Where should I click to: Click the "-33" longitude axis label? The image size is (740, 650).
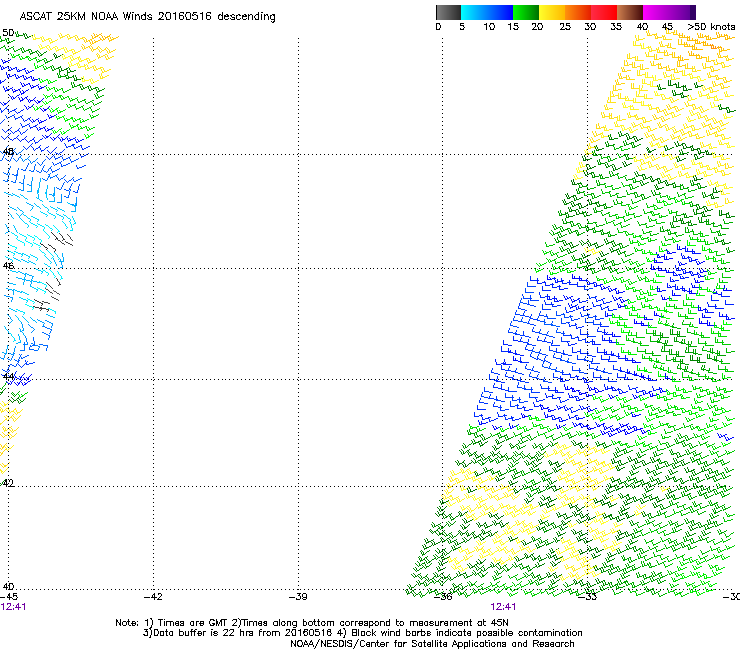[588, 597]
